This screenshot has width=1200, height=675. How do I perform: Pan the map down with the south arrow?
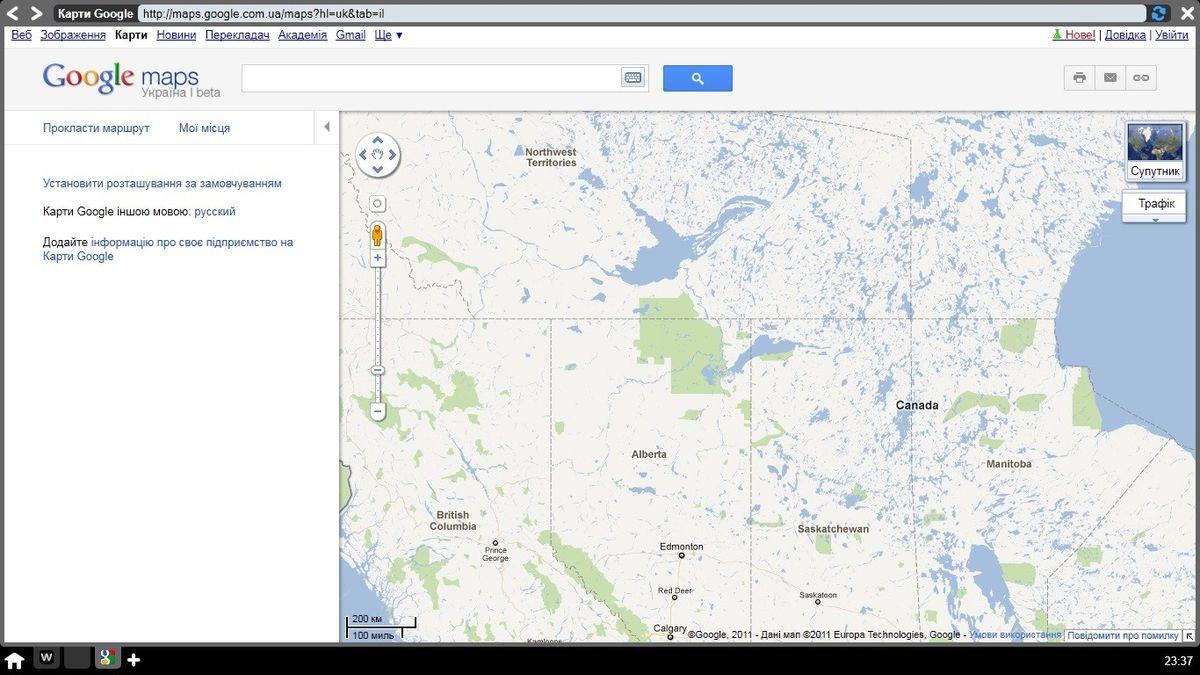(378, 169)
